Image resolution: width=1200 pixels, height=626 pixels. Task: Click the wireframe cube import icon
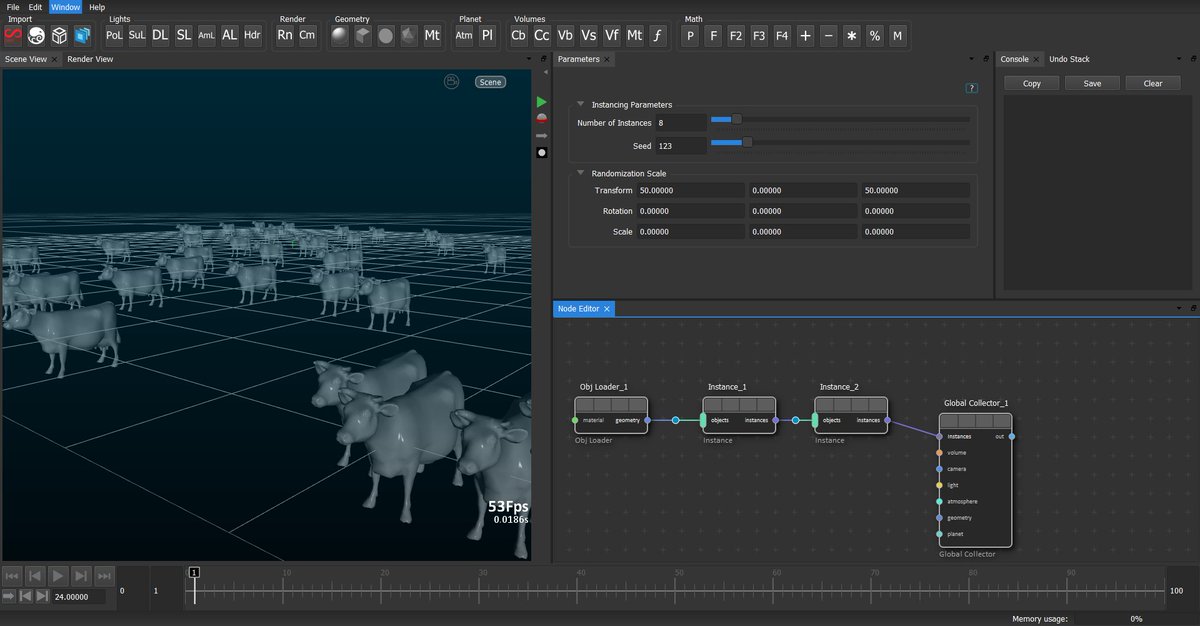tap(59, 35)
